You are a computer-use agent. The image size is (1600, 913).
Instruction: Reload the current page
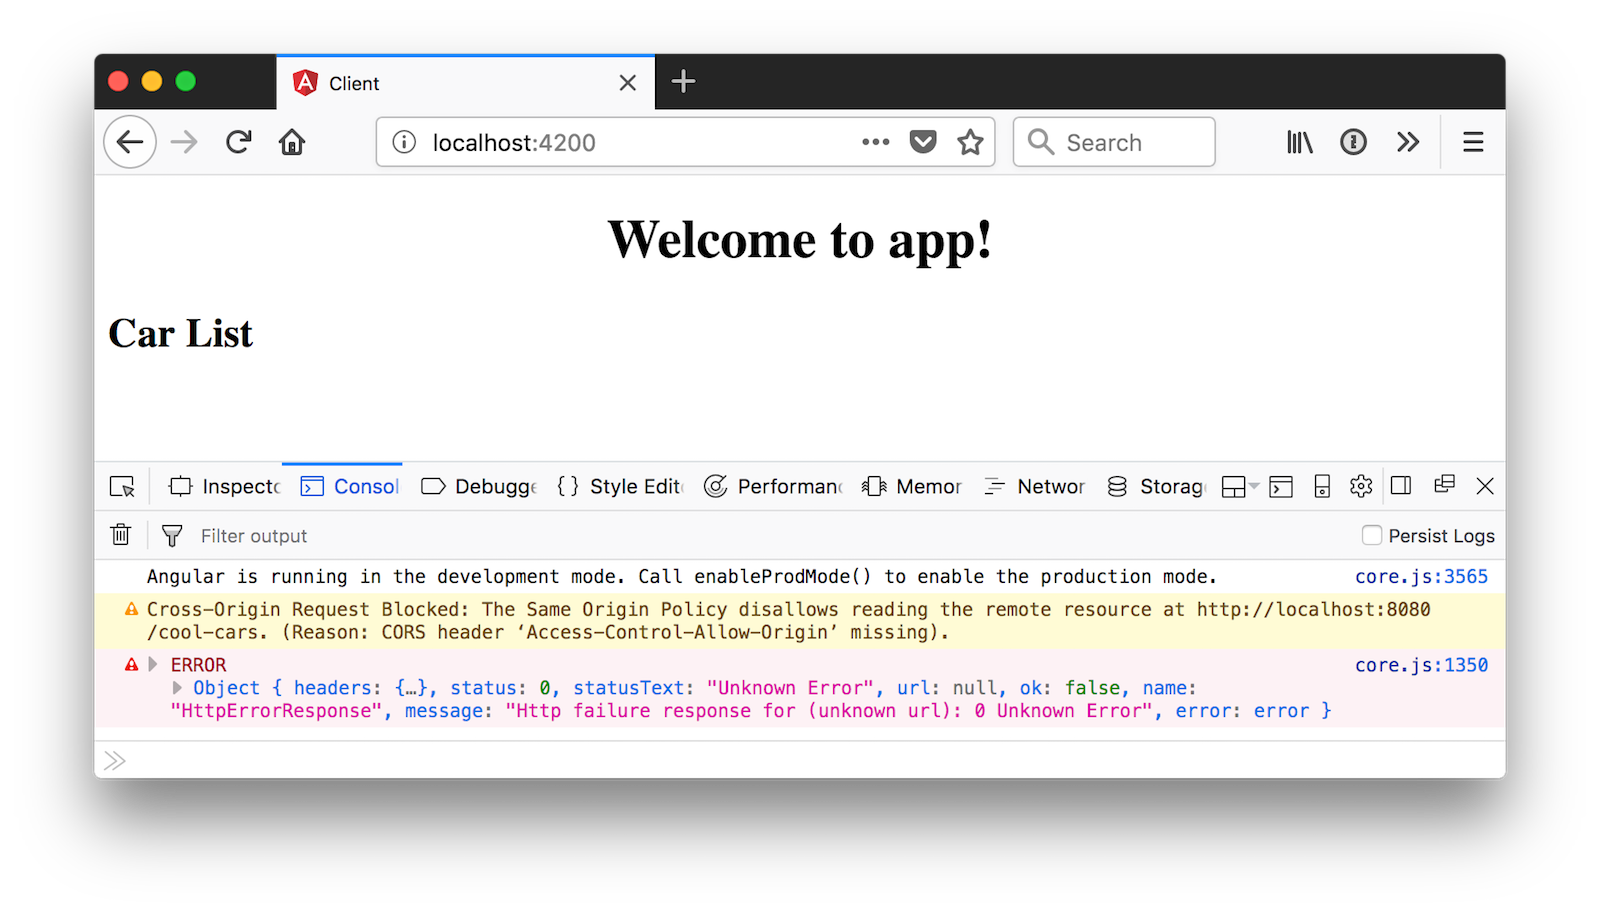[238, 142]
